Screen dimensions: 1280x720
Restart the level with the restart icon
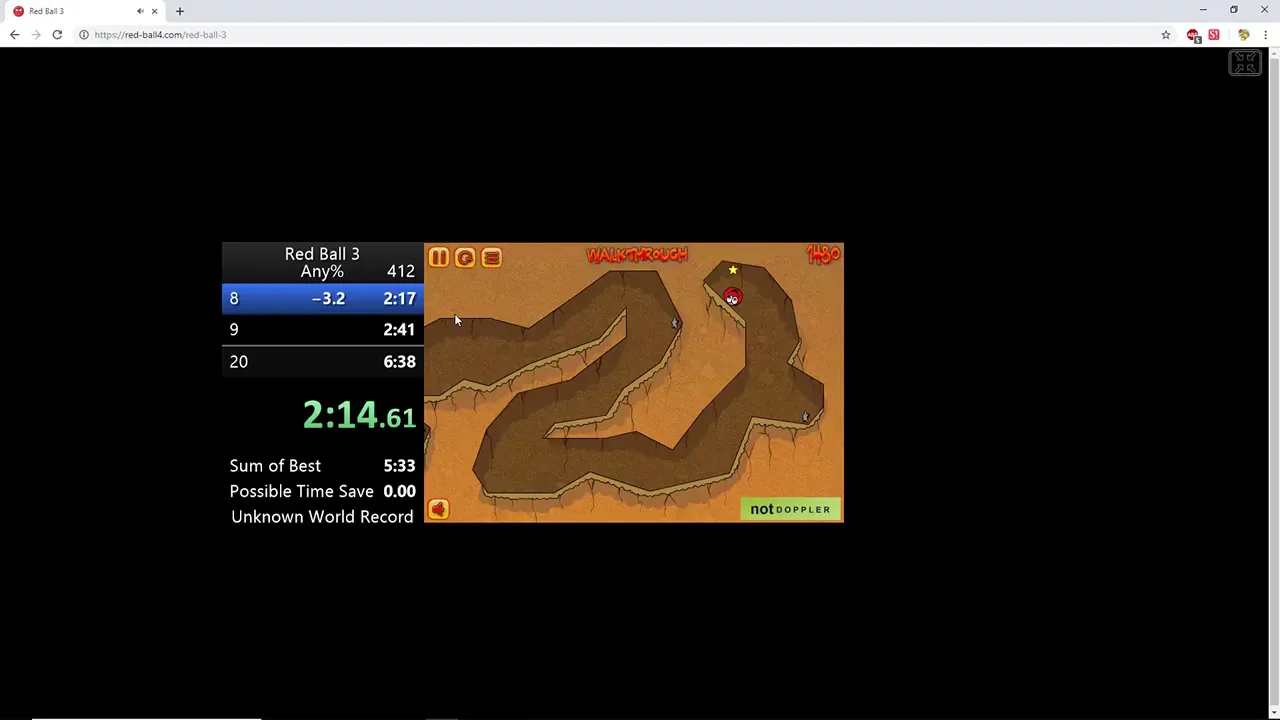pos(465,258)
